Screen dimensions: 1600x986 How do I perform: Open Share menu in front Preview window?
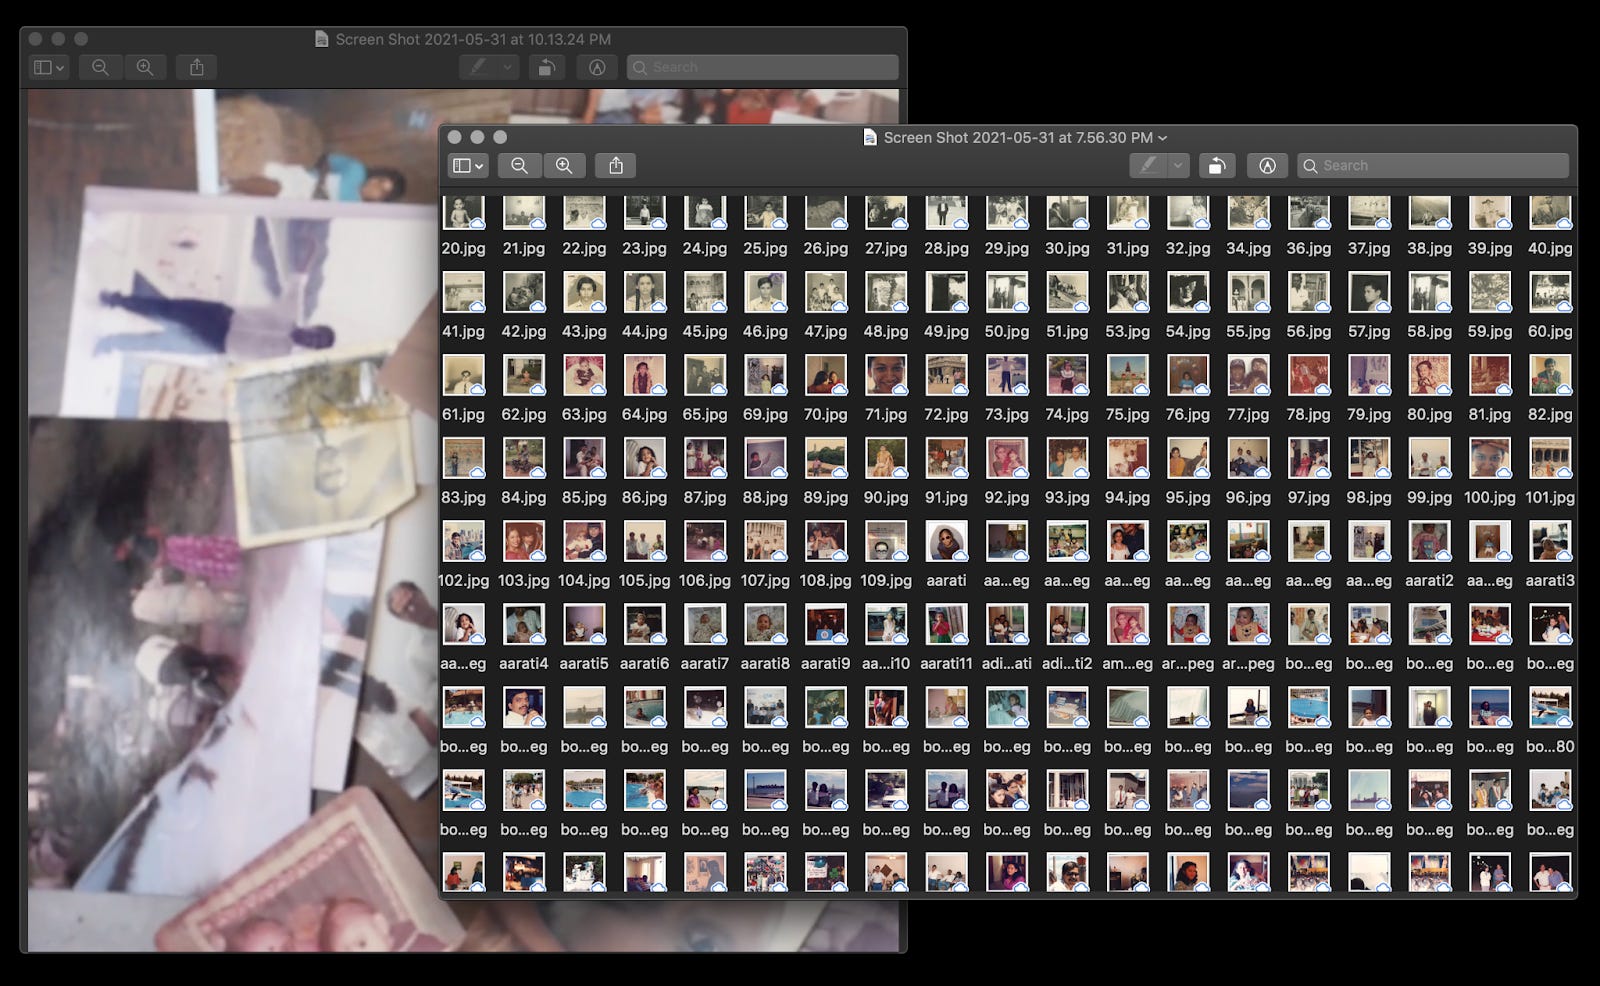(x=616, y=166)
